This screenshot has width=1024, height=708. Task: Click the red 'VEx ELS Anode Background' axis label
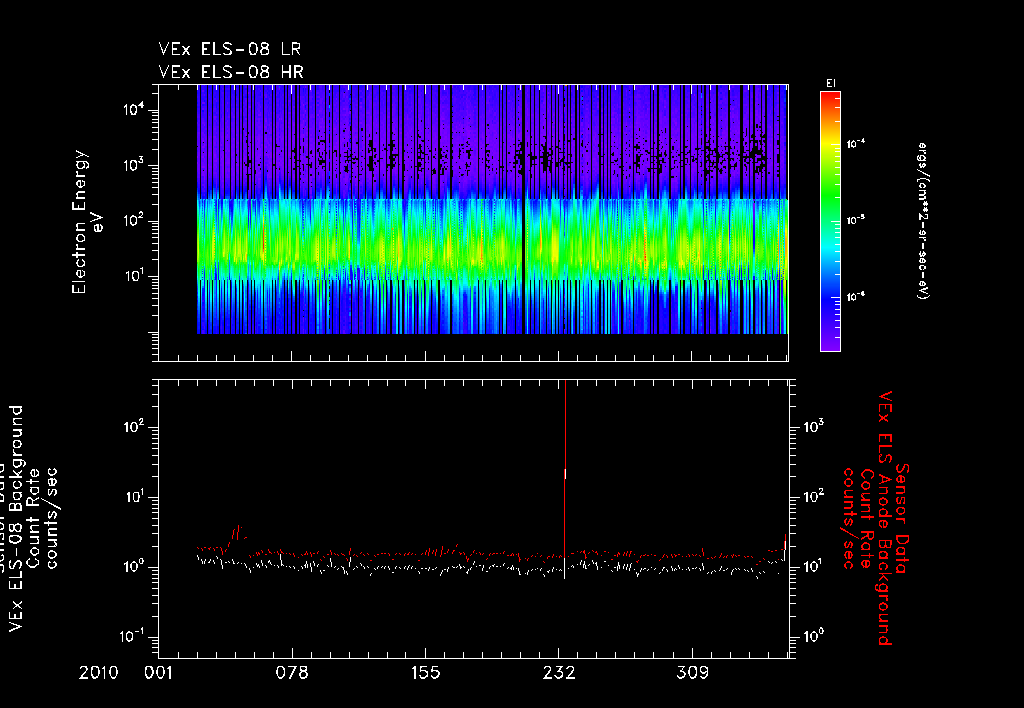pos(884,518)
